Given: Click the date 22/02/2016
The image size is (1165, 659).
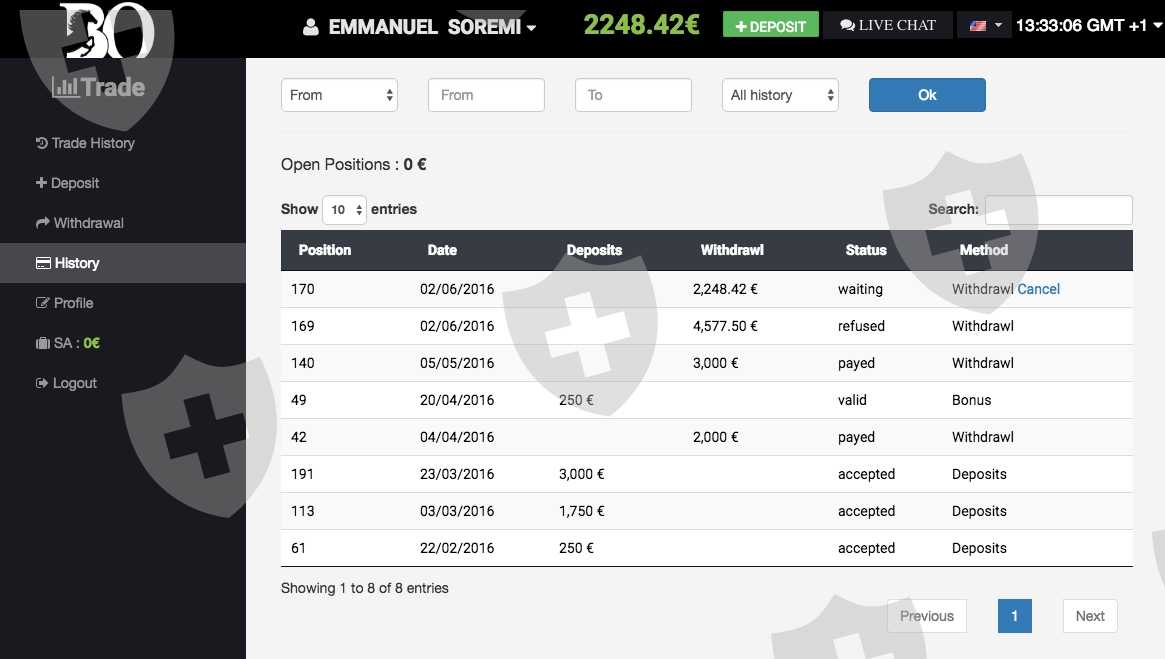Looking at the screenshot, I should [457, 548].
